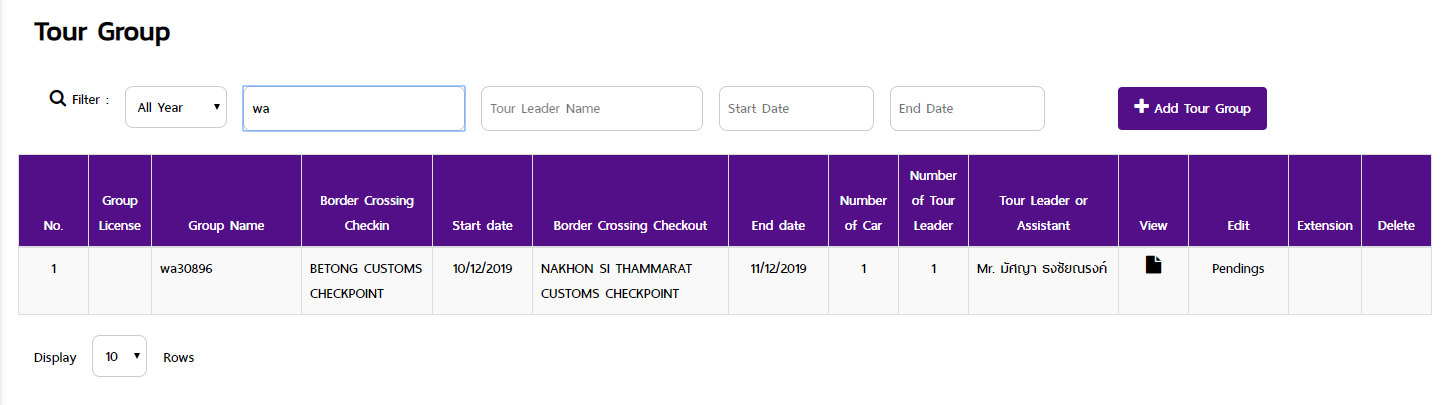Click the Pendings link in Edit column
The width and height of the screenshot is (1446, 405).
[1238, 269]
